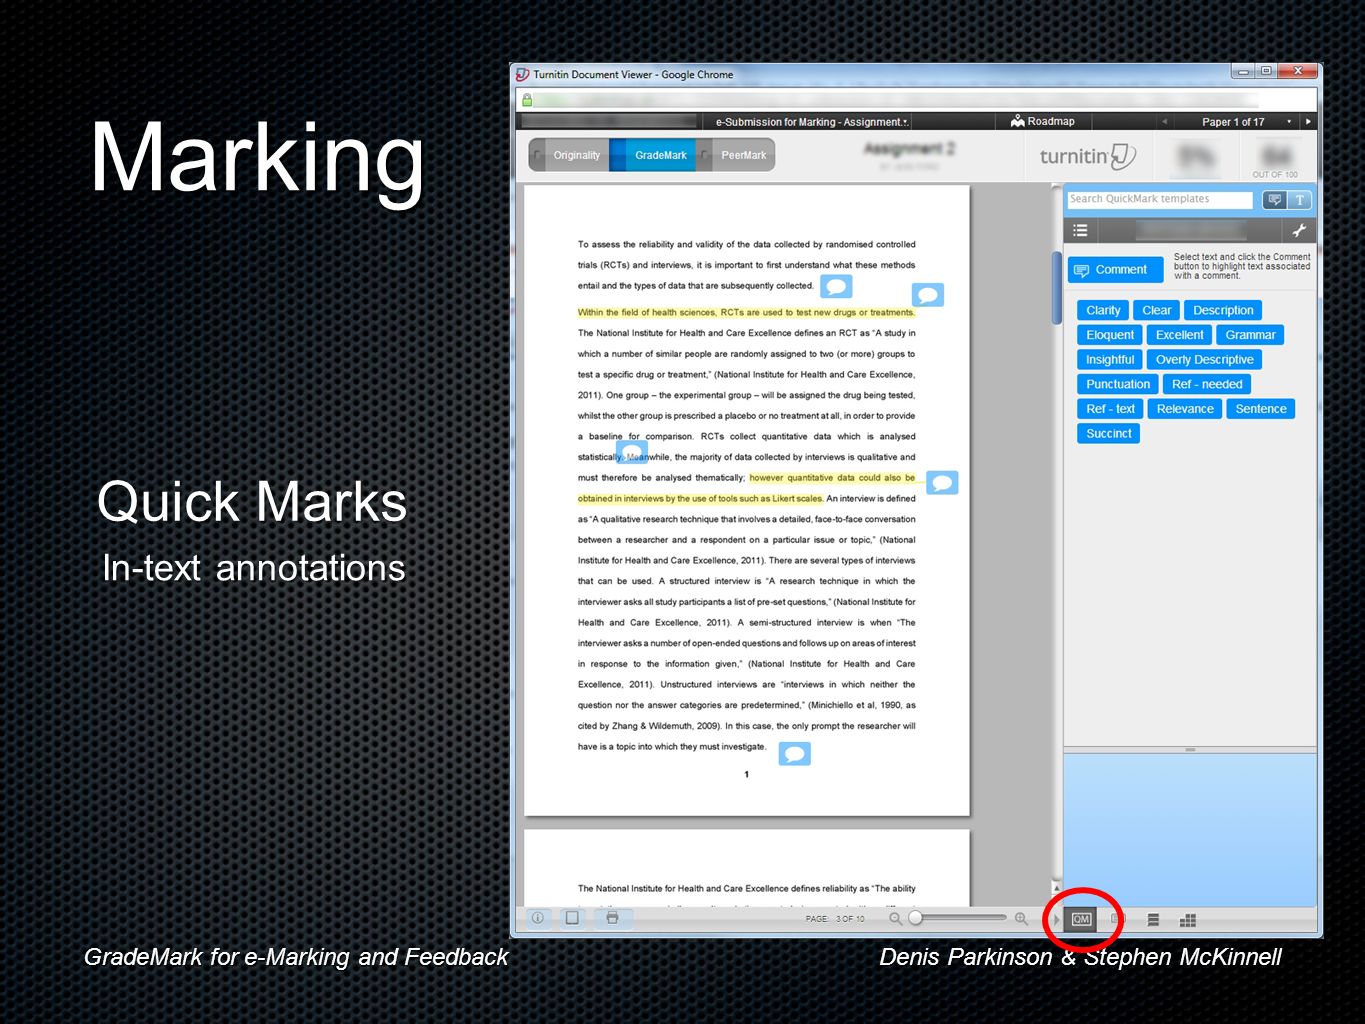Open comment bubble after 'must investigate.'

pyautogui.click(x=795, y=754)
